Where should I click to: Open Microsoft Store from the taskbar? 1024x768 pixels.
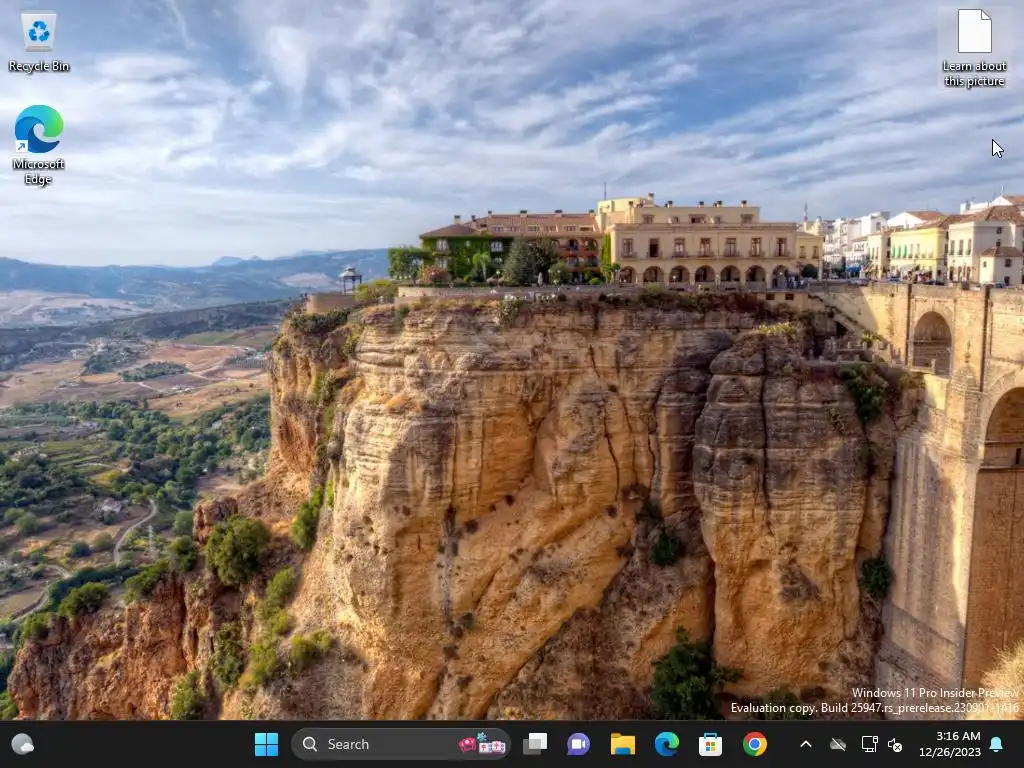(x=710, y=744)
